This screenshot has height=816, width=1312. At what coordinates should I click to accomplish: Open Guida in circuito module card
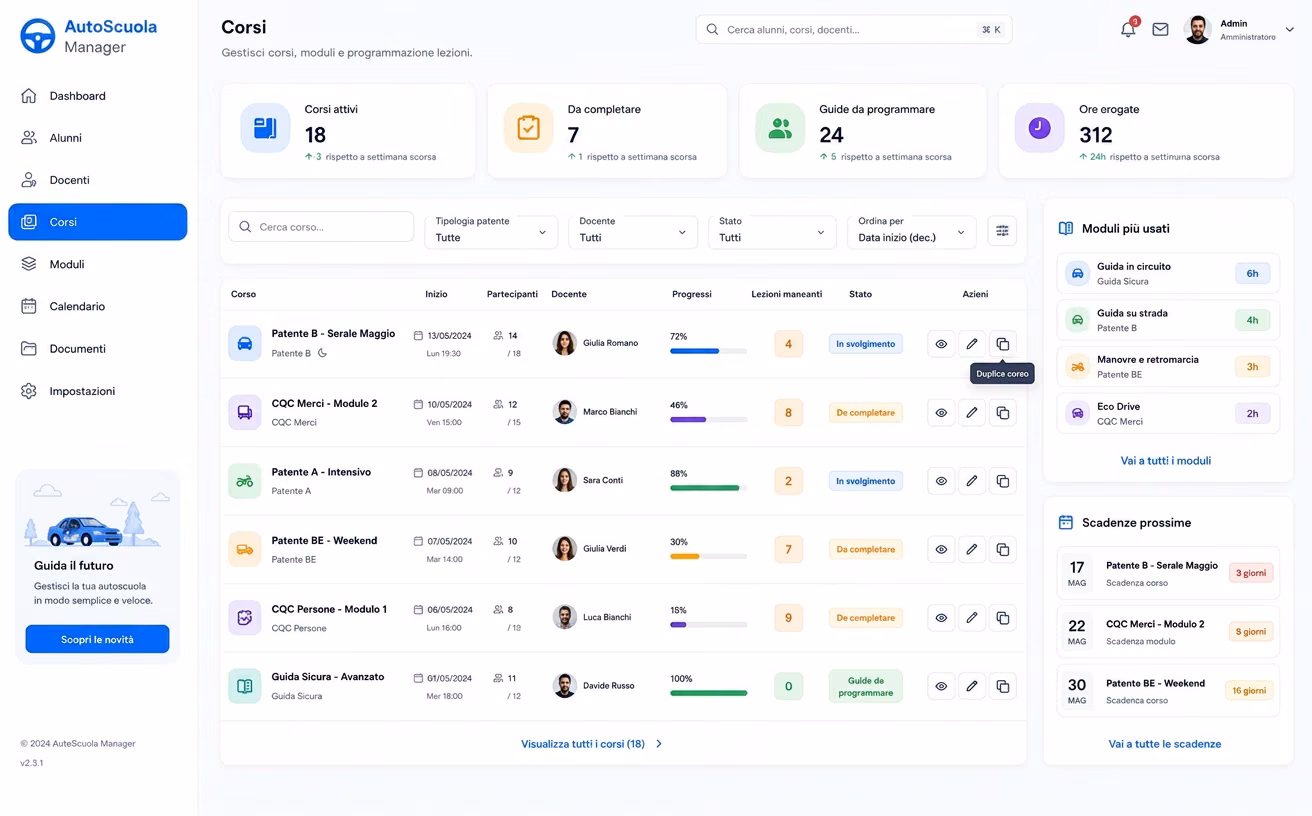[x=1168, y=273]
